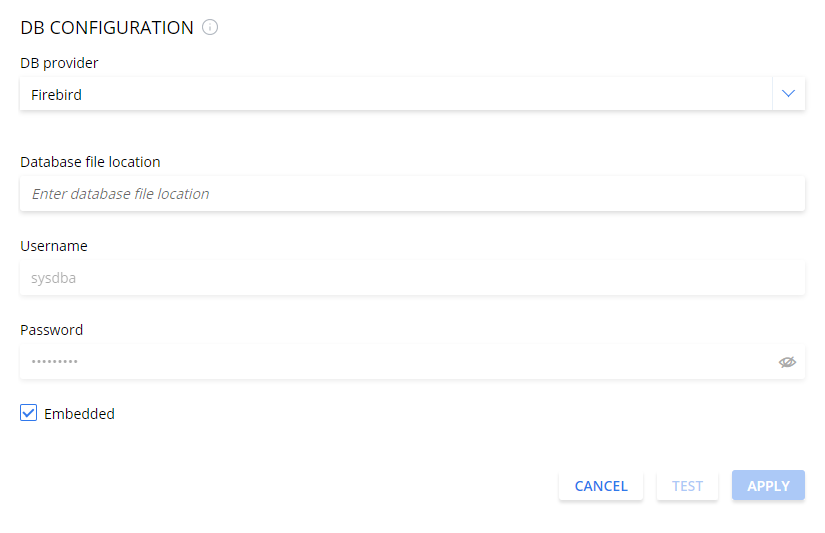825x533 pixels.
Task: Click the 'Username' field label
Action: coord(54,246)
